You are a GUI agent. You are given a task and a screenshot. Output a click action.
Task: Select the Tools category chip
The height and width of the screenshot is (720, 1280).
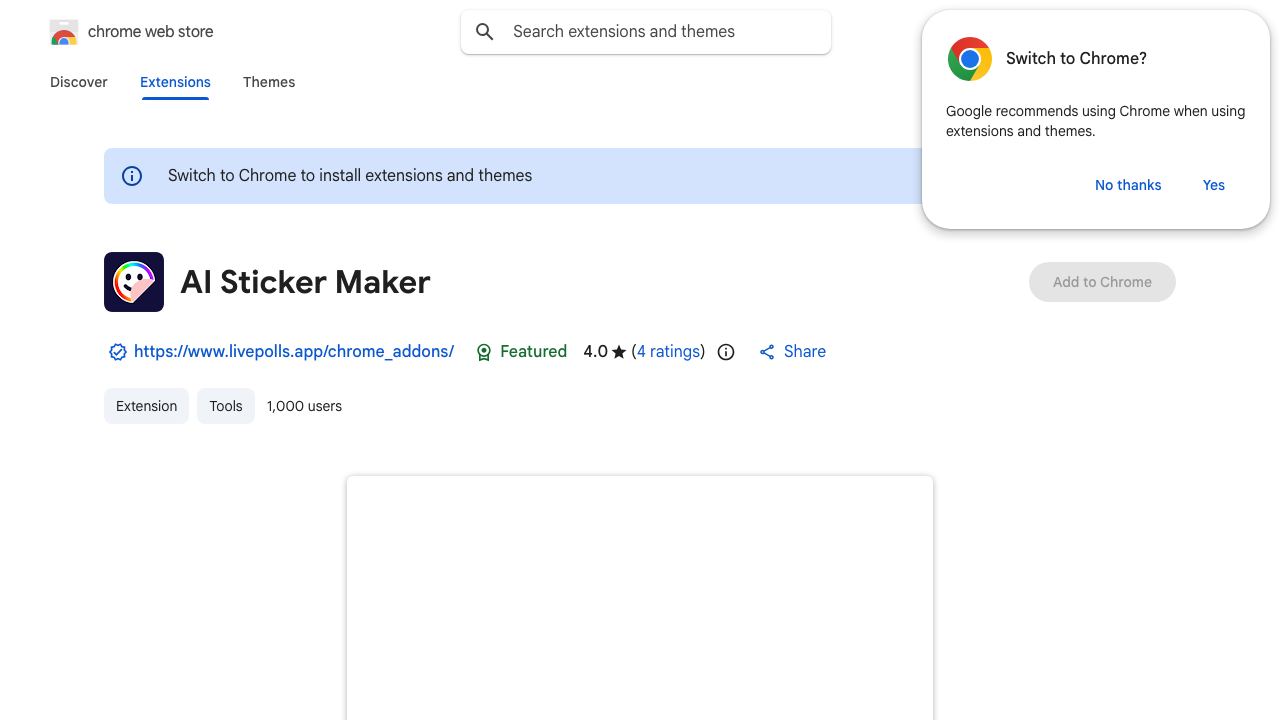coord(226,406)
